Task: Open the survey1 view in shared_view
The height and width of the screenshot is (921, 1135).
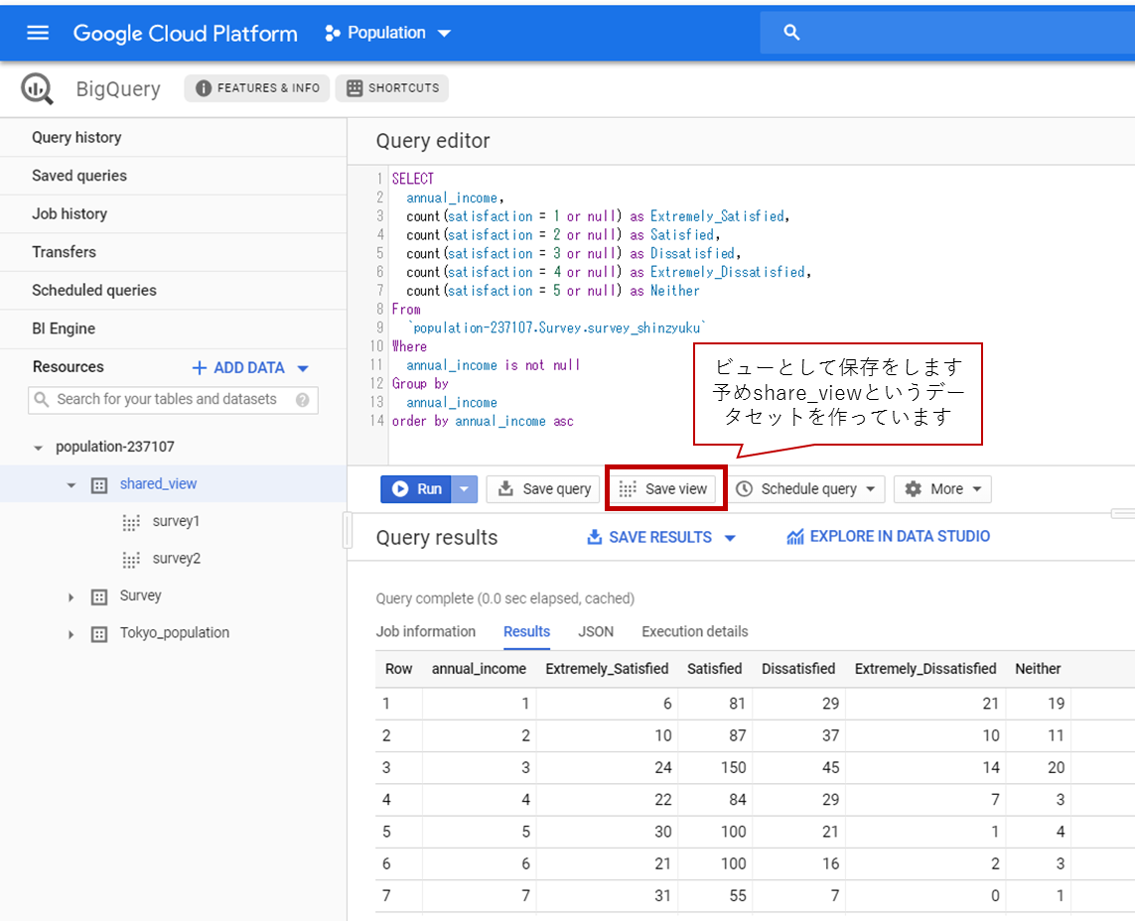Action: (176, 521)
